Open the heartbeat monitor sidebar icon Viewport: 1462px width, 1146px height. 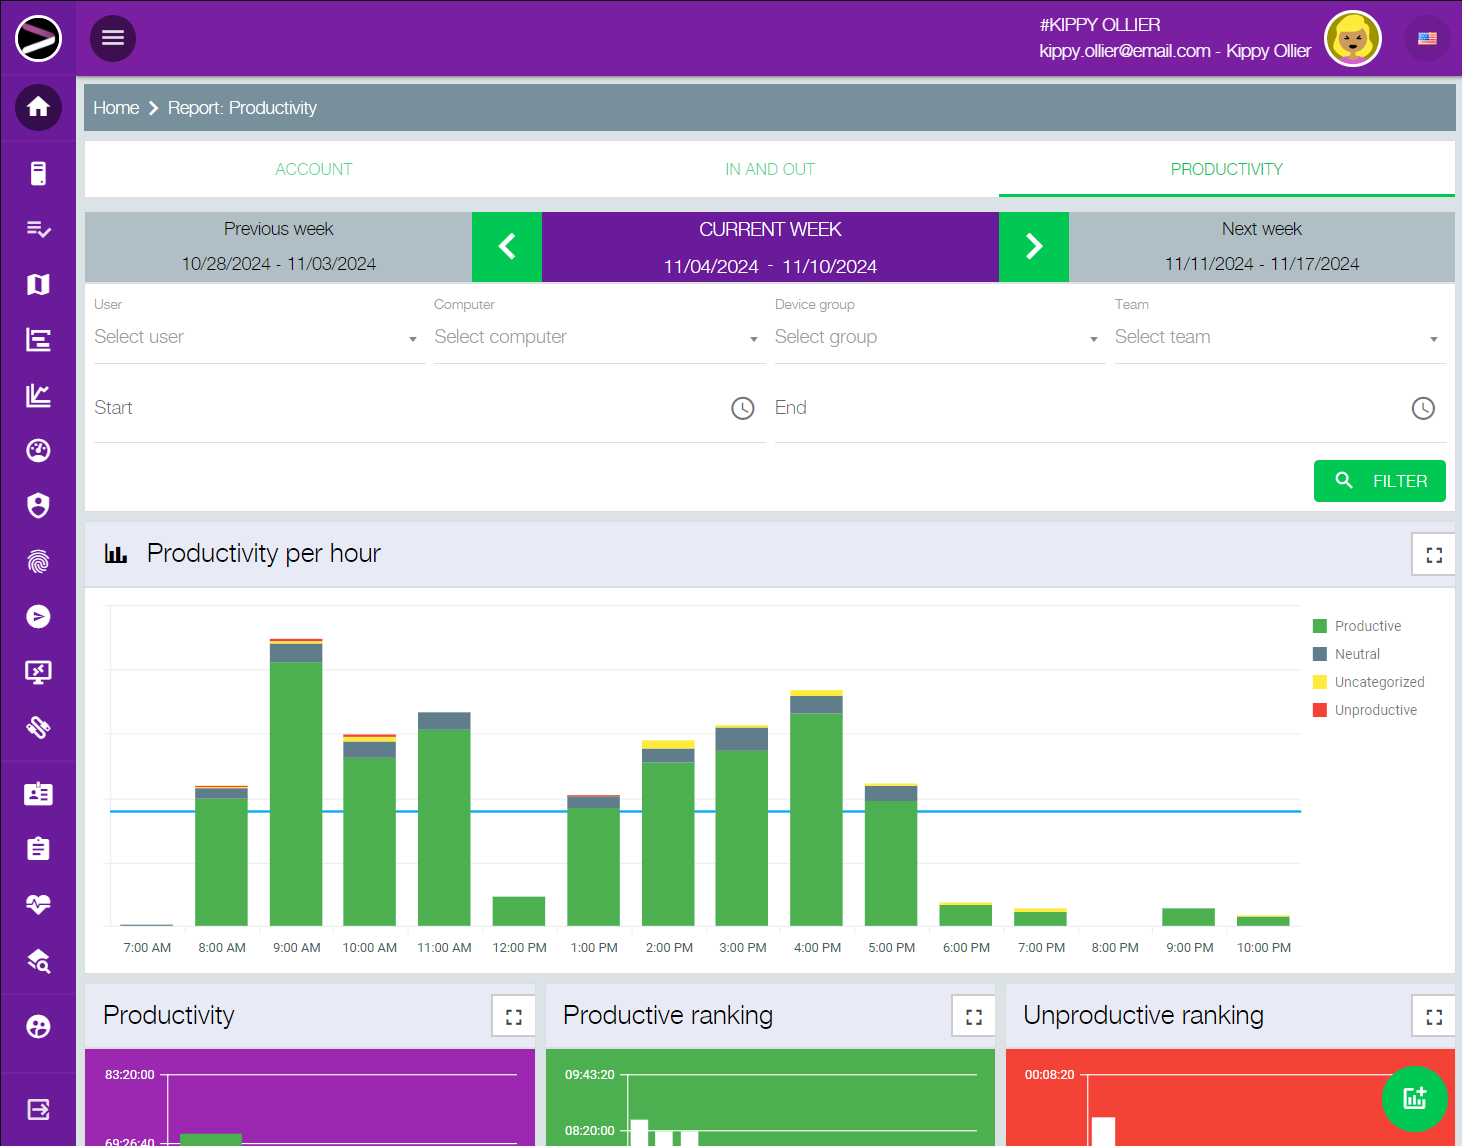click(x=38, y=905)
